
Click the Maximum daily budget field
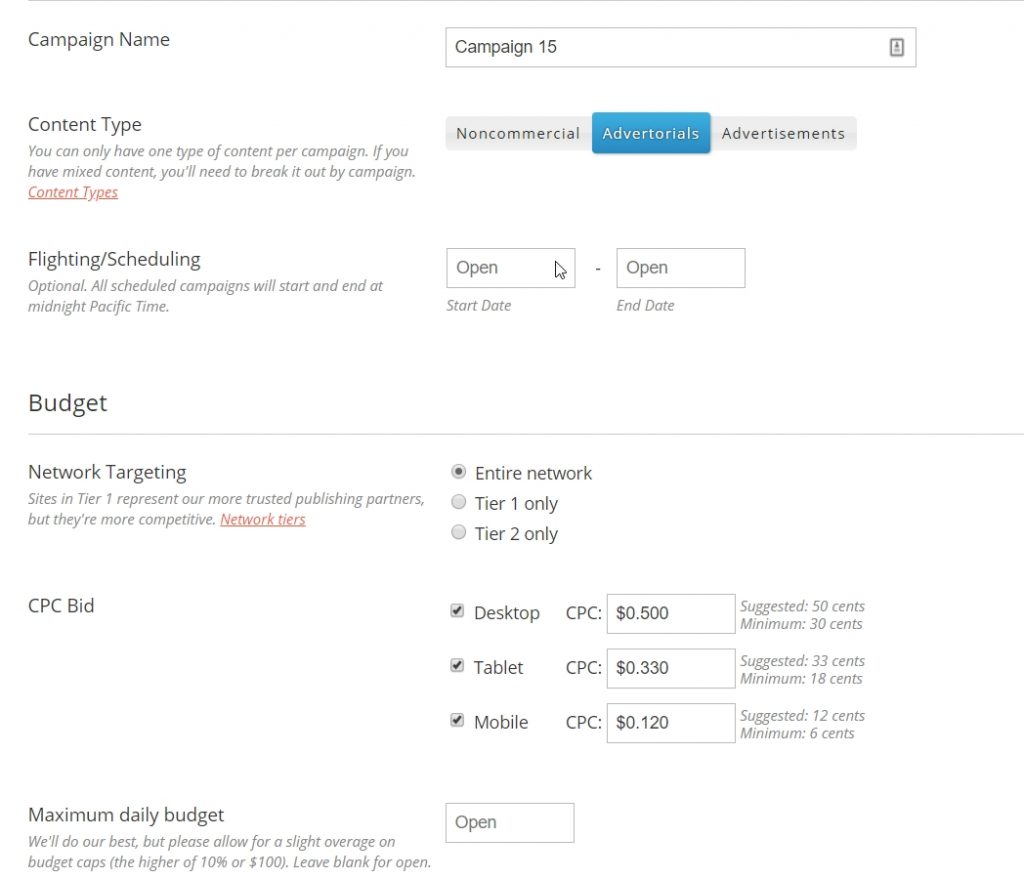click(510, 823)
